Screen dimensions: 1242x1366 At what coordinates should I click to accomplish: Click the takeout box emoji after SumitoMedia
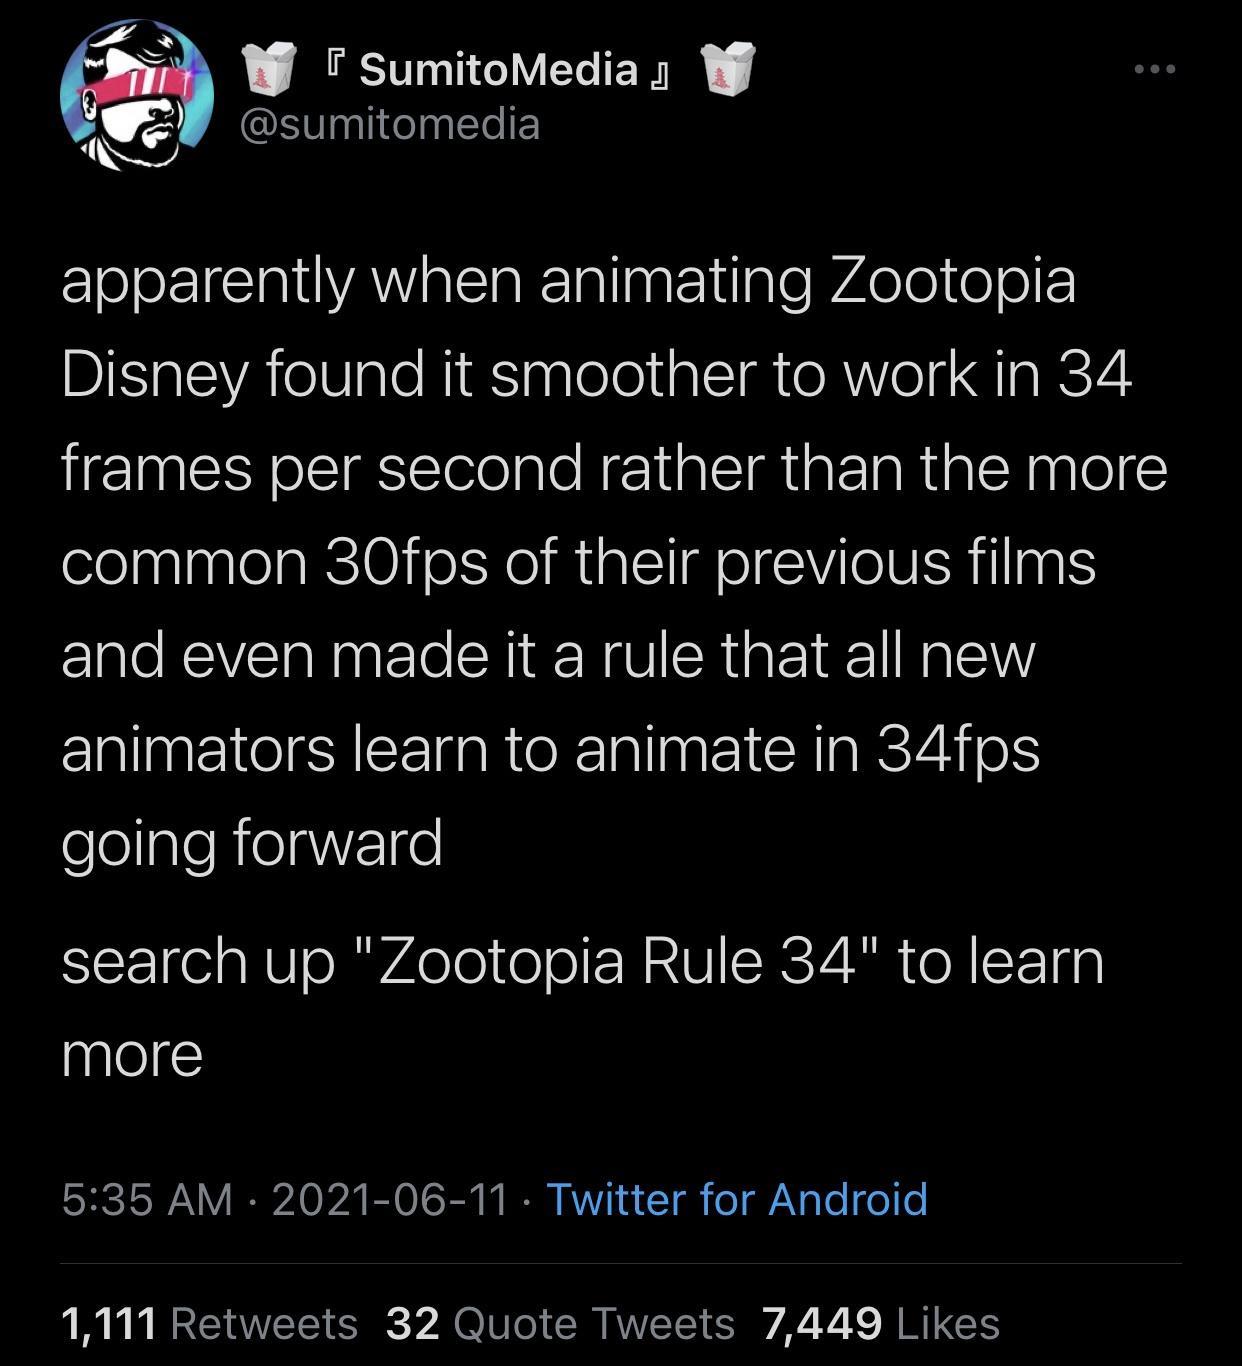coord(728,67)
